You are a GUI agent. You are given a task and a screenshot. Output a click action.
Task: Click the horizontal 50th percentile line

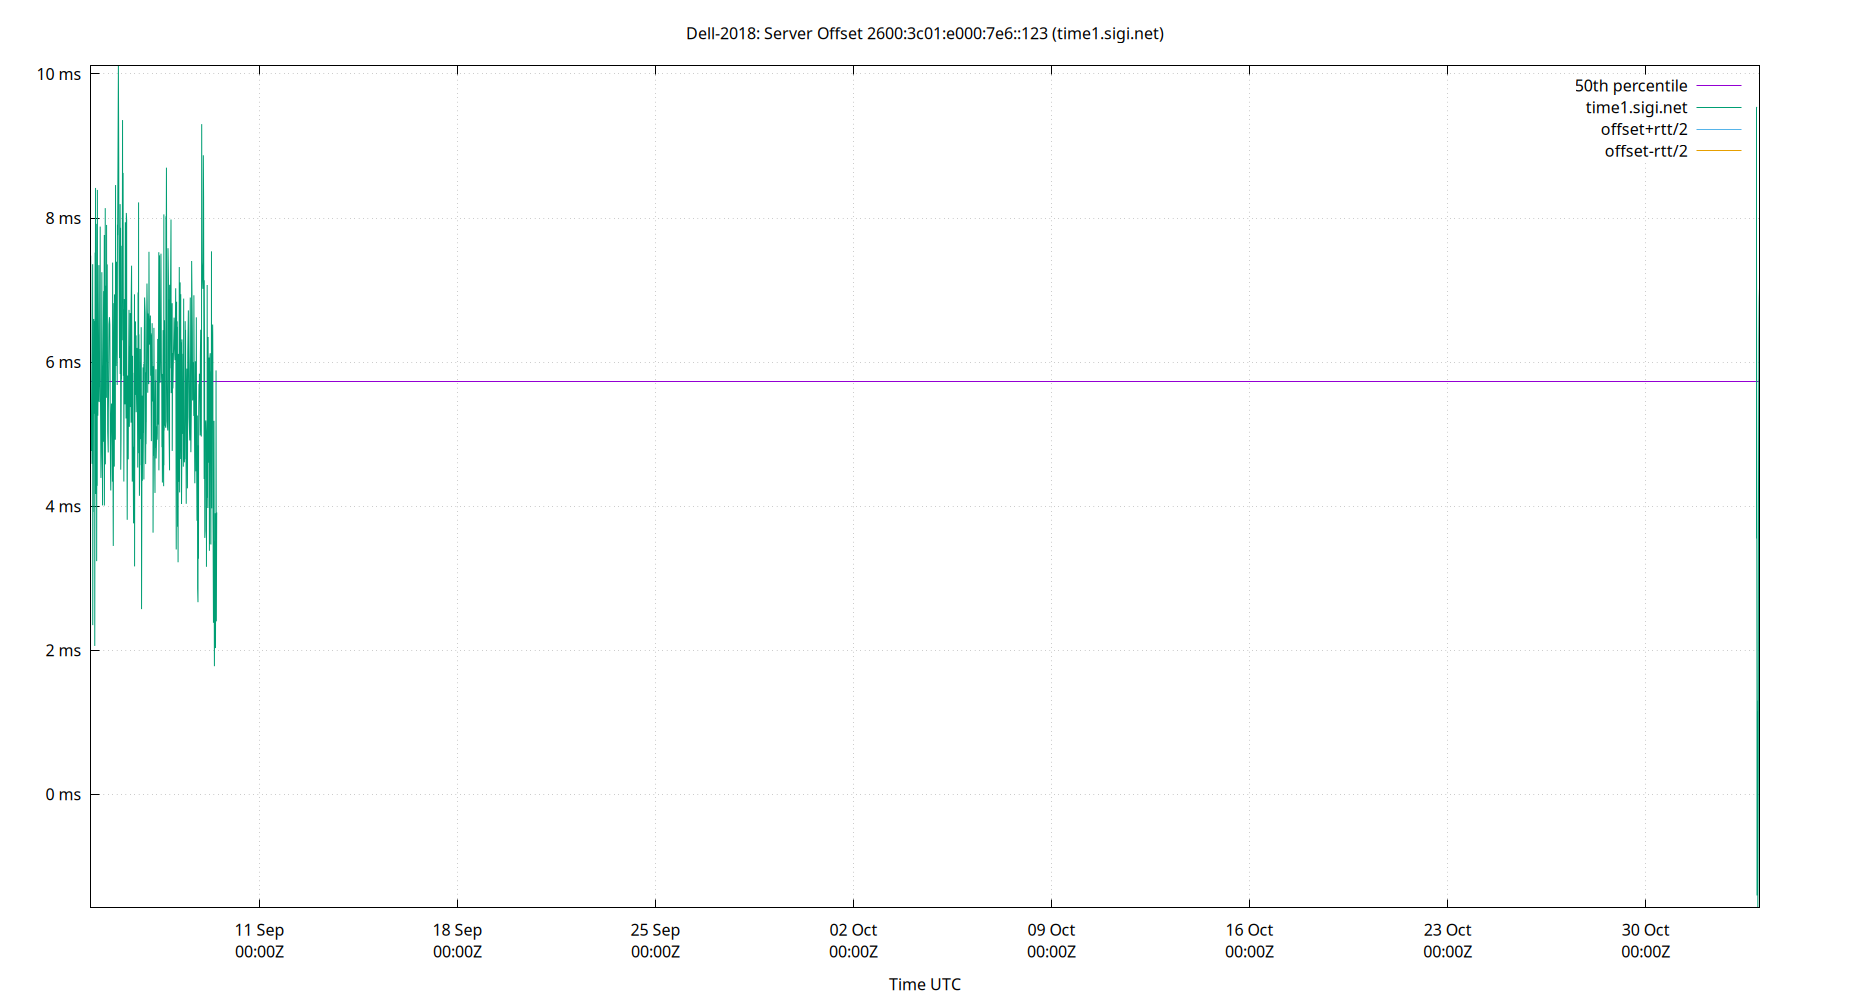pyautogui.click(x=900, y=380)
